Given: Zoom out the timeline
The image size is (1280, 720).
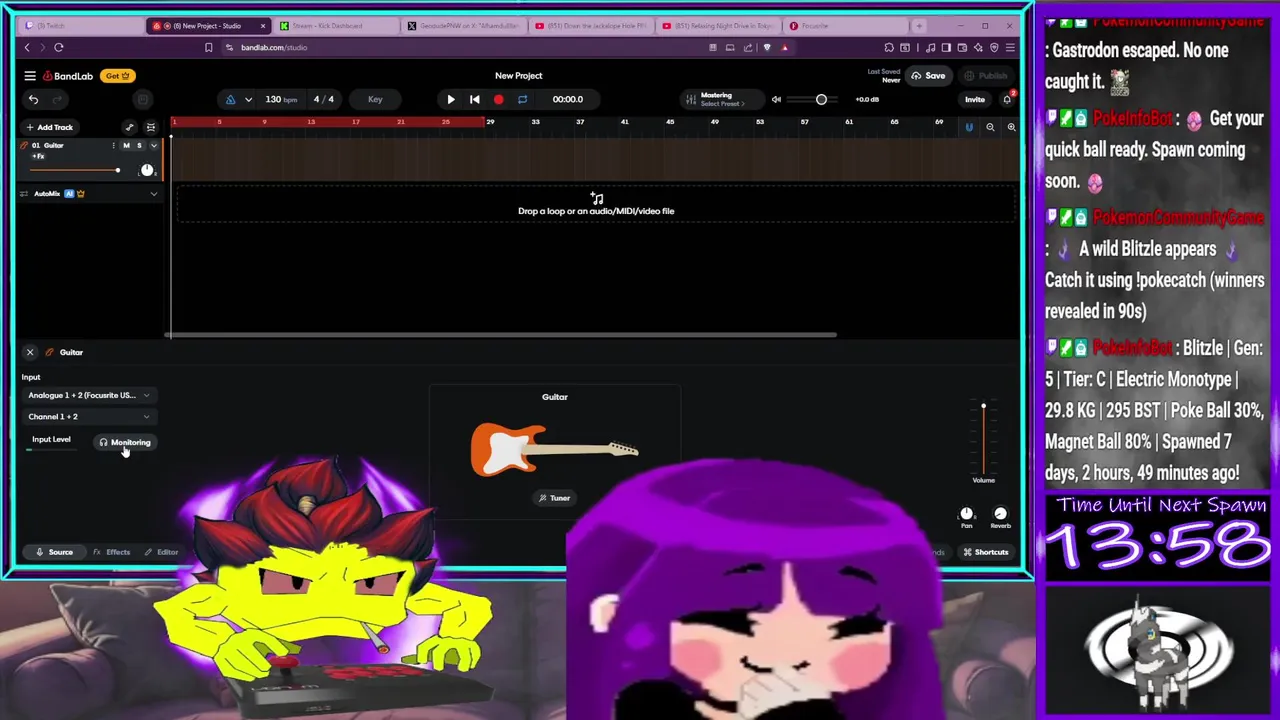Looking at the screenshot, I should pyautogui.click(x=990, y=127).
